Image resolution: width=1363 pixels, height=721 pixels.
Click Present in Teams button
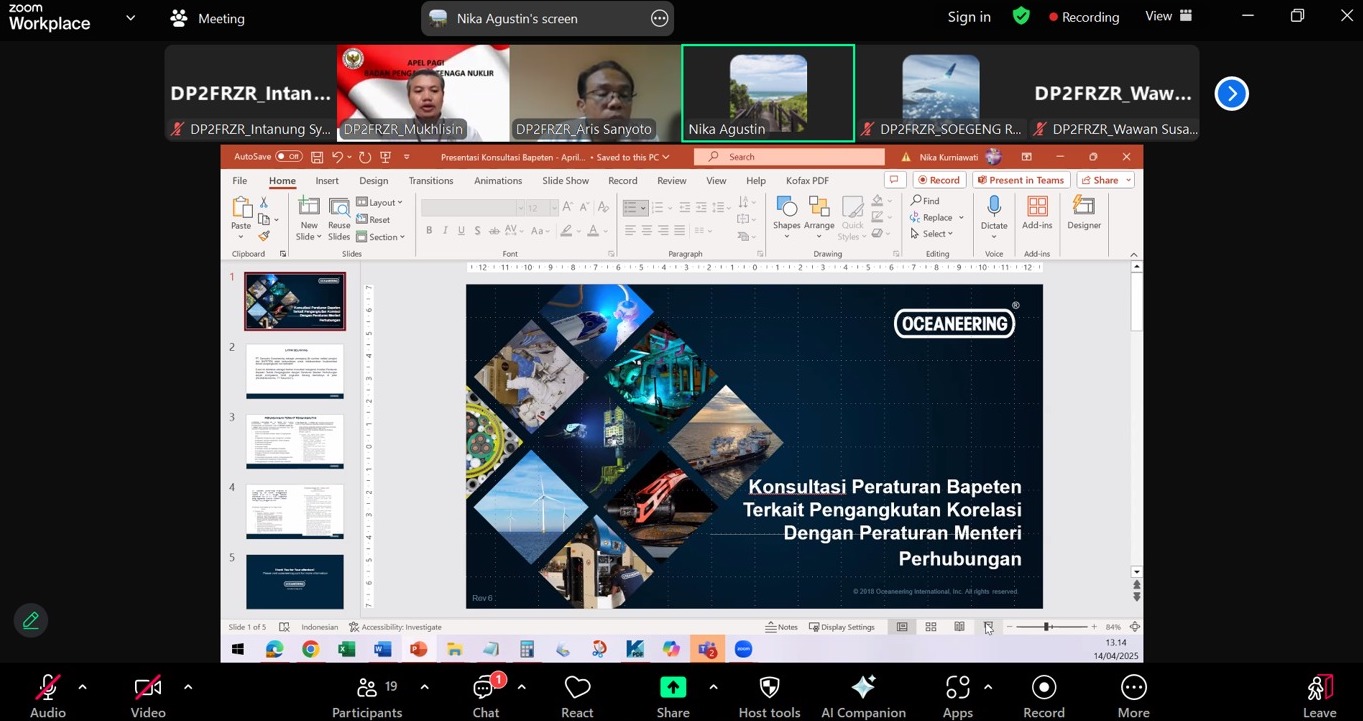click(x=1021, y=180)
